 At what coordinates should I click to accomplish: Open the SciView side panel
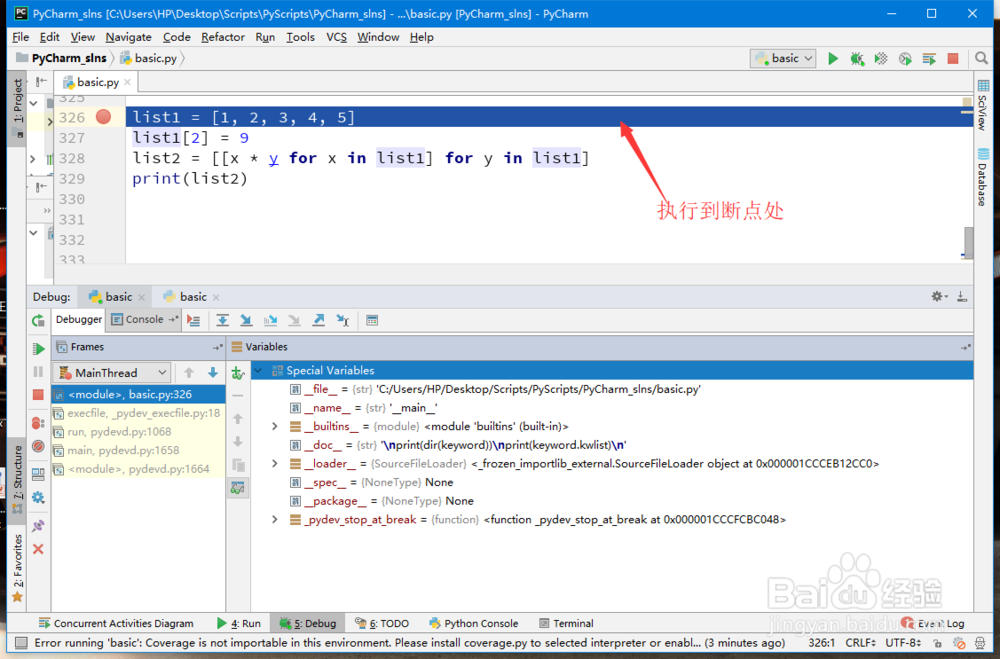(x=983, y=105)
